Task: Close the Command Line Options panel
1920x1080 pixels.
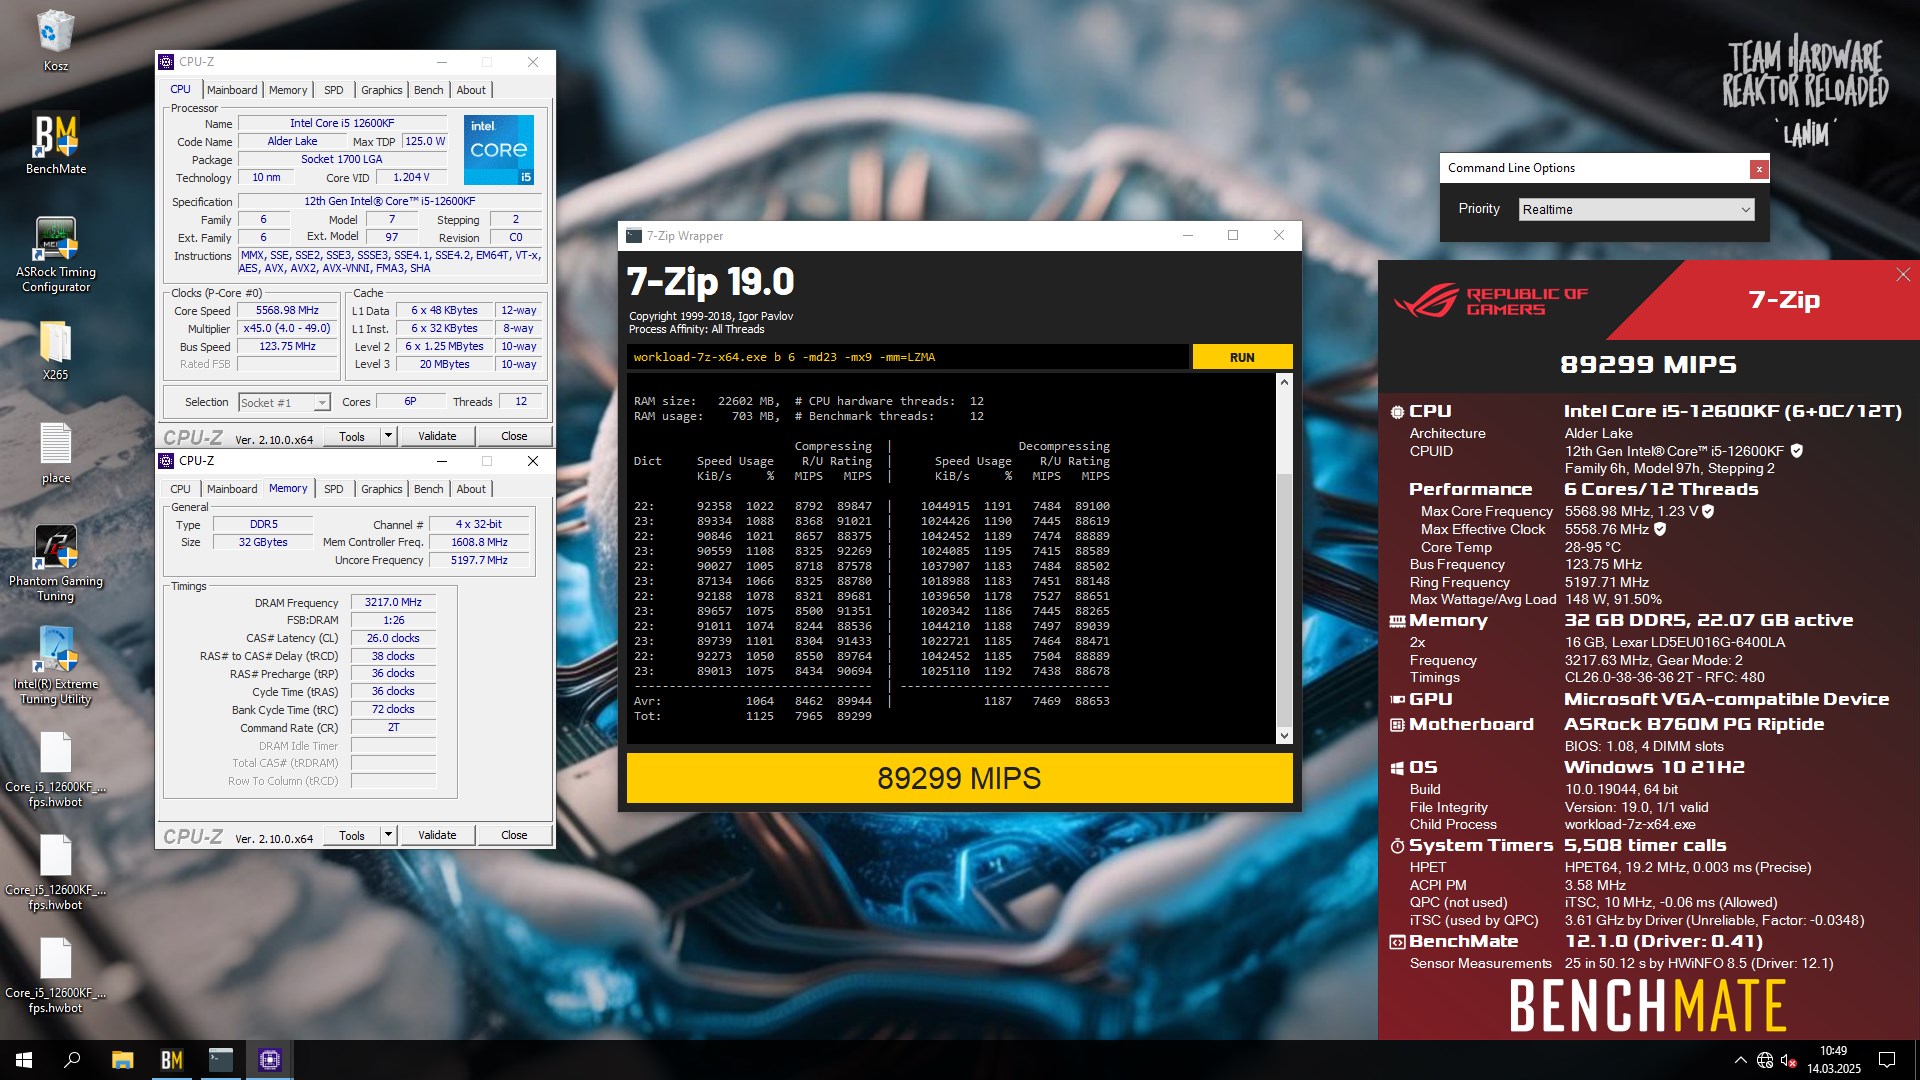Action: click(1758, 169)
